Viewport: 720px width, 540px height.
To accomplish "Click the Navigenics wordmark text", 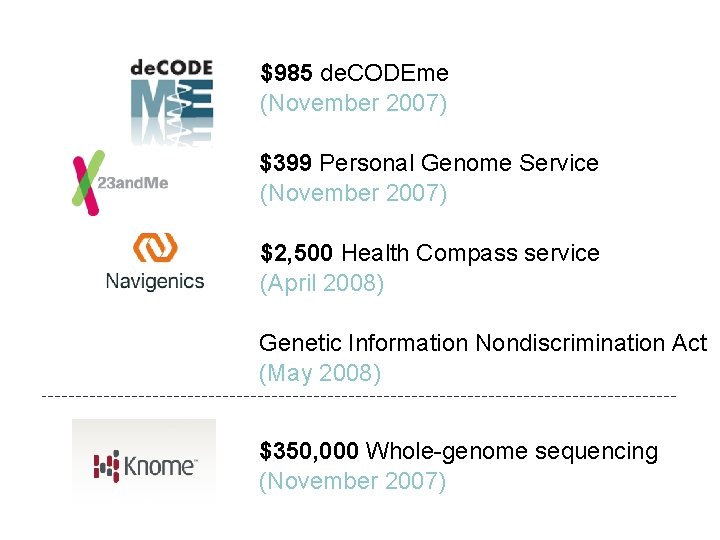I will [155, 281].
